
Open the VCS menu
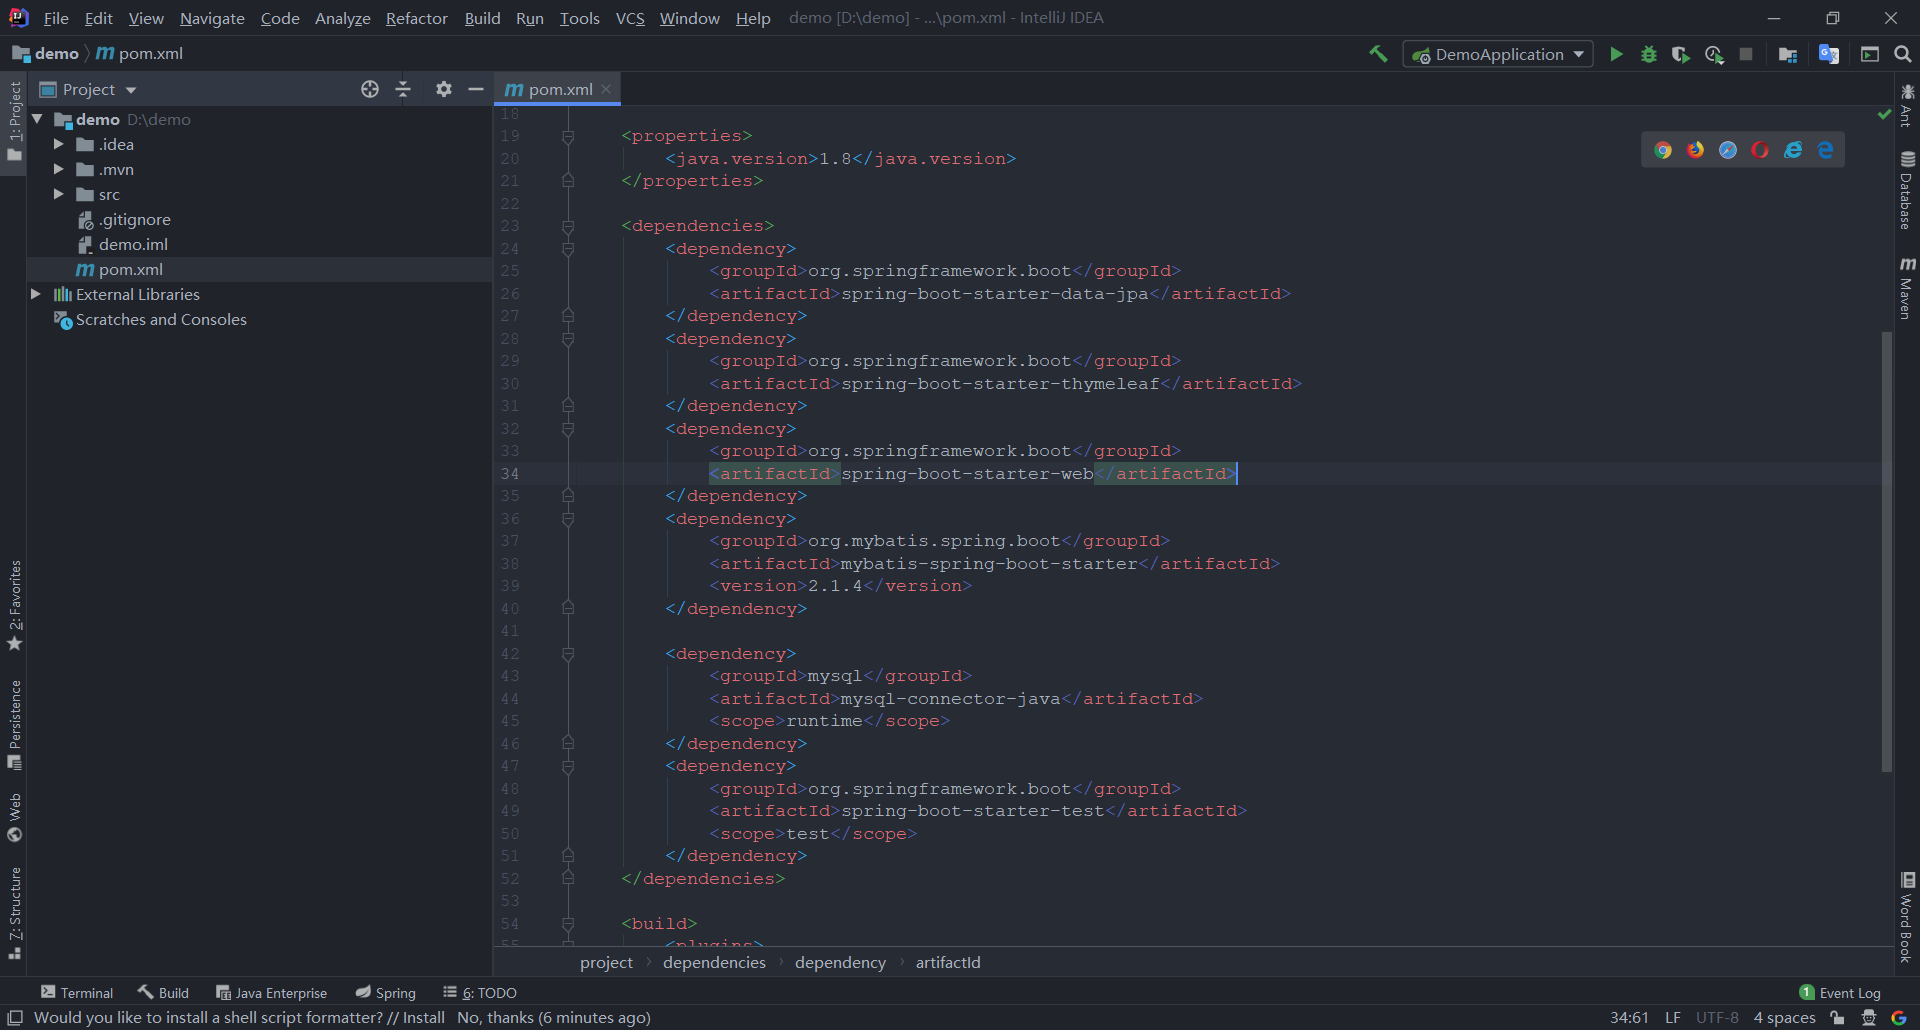click(630, 18)
